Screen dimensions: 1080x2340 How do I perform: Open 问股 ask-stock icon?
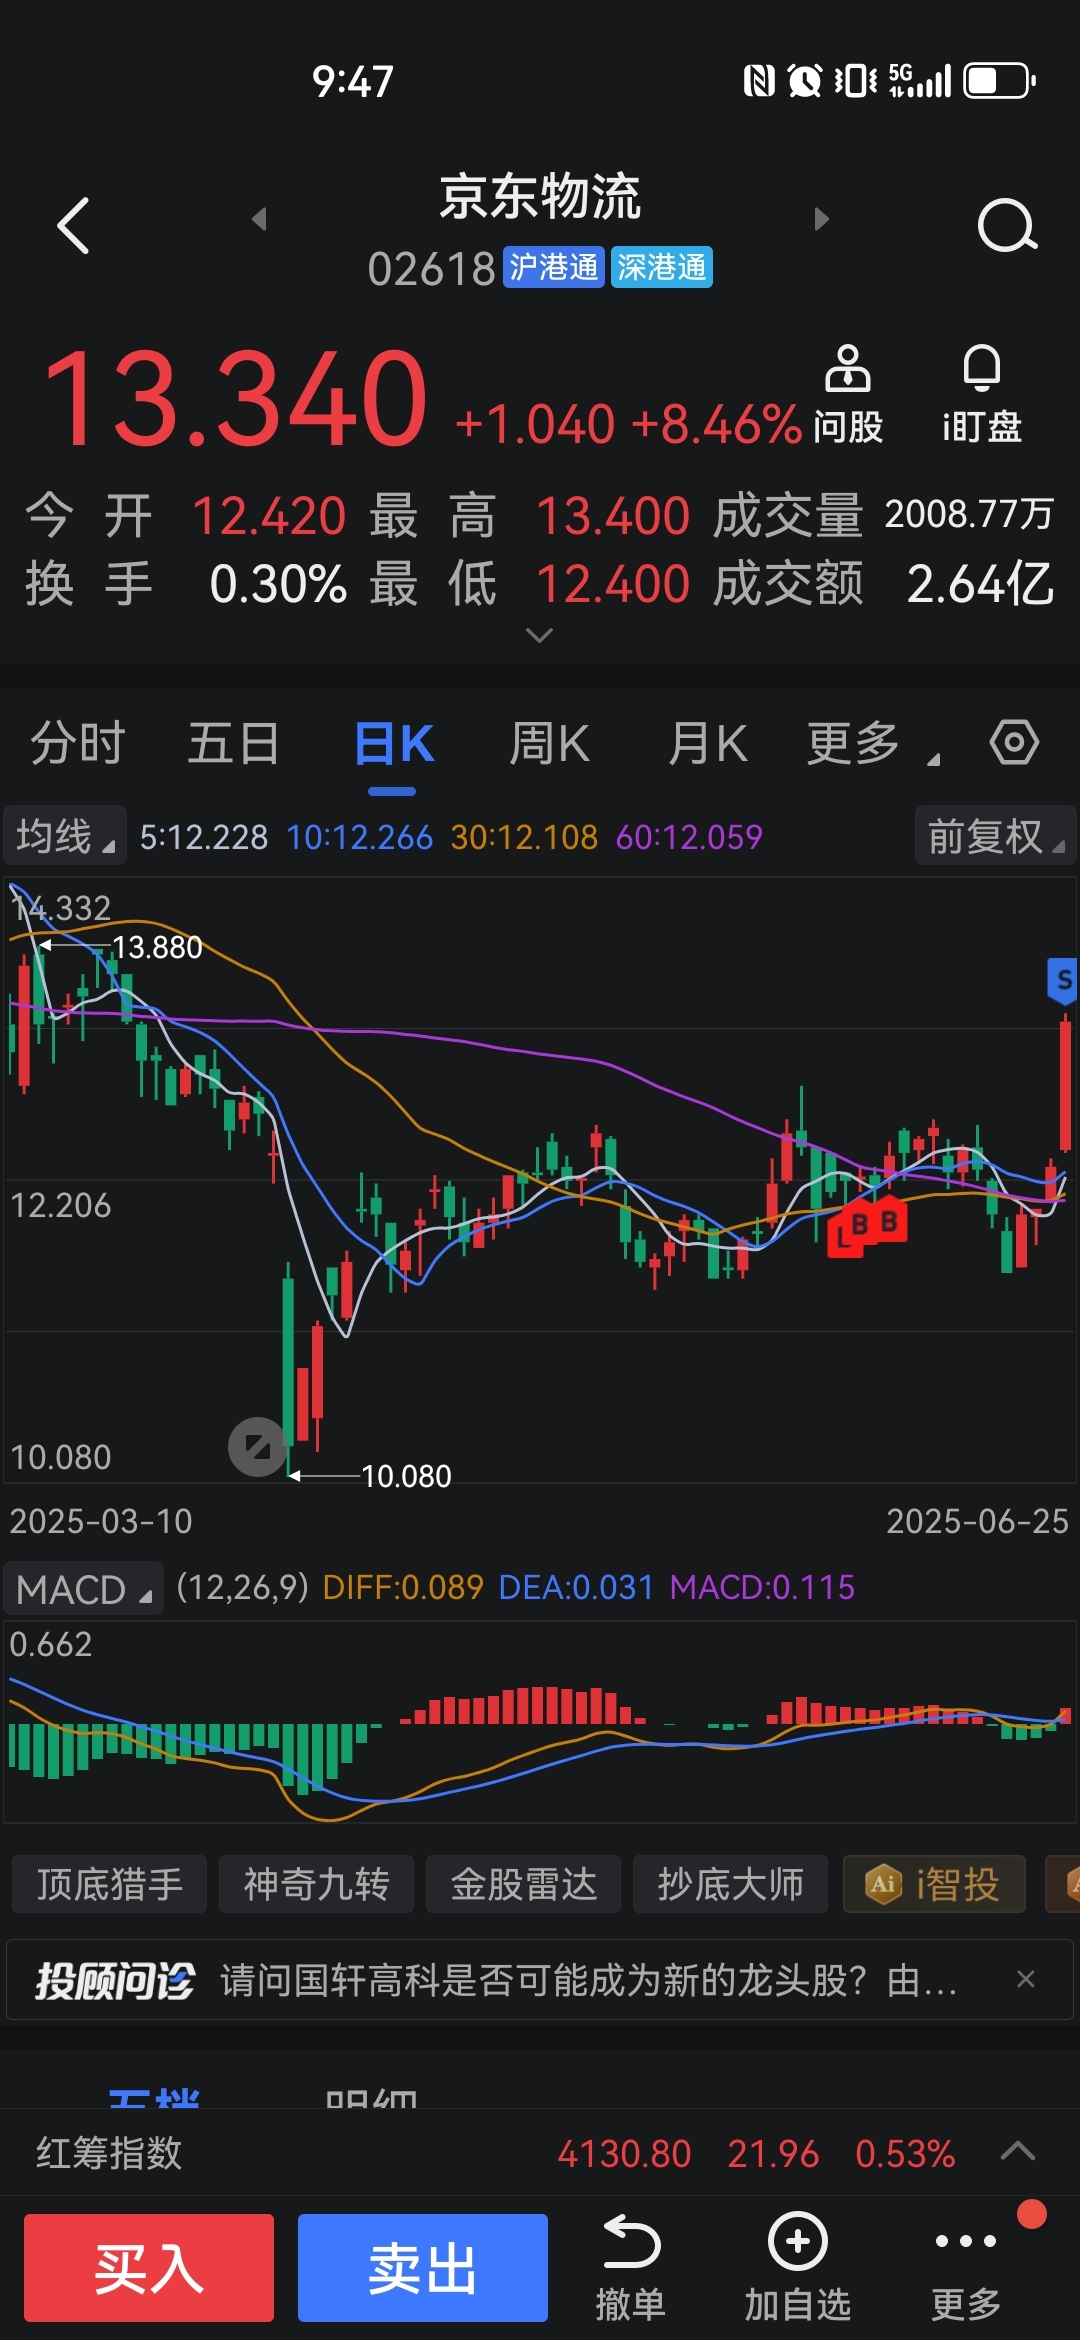pyautogui.click(x=848, y=394)
